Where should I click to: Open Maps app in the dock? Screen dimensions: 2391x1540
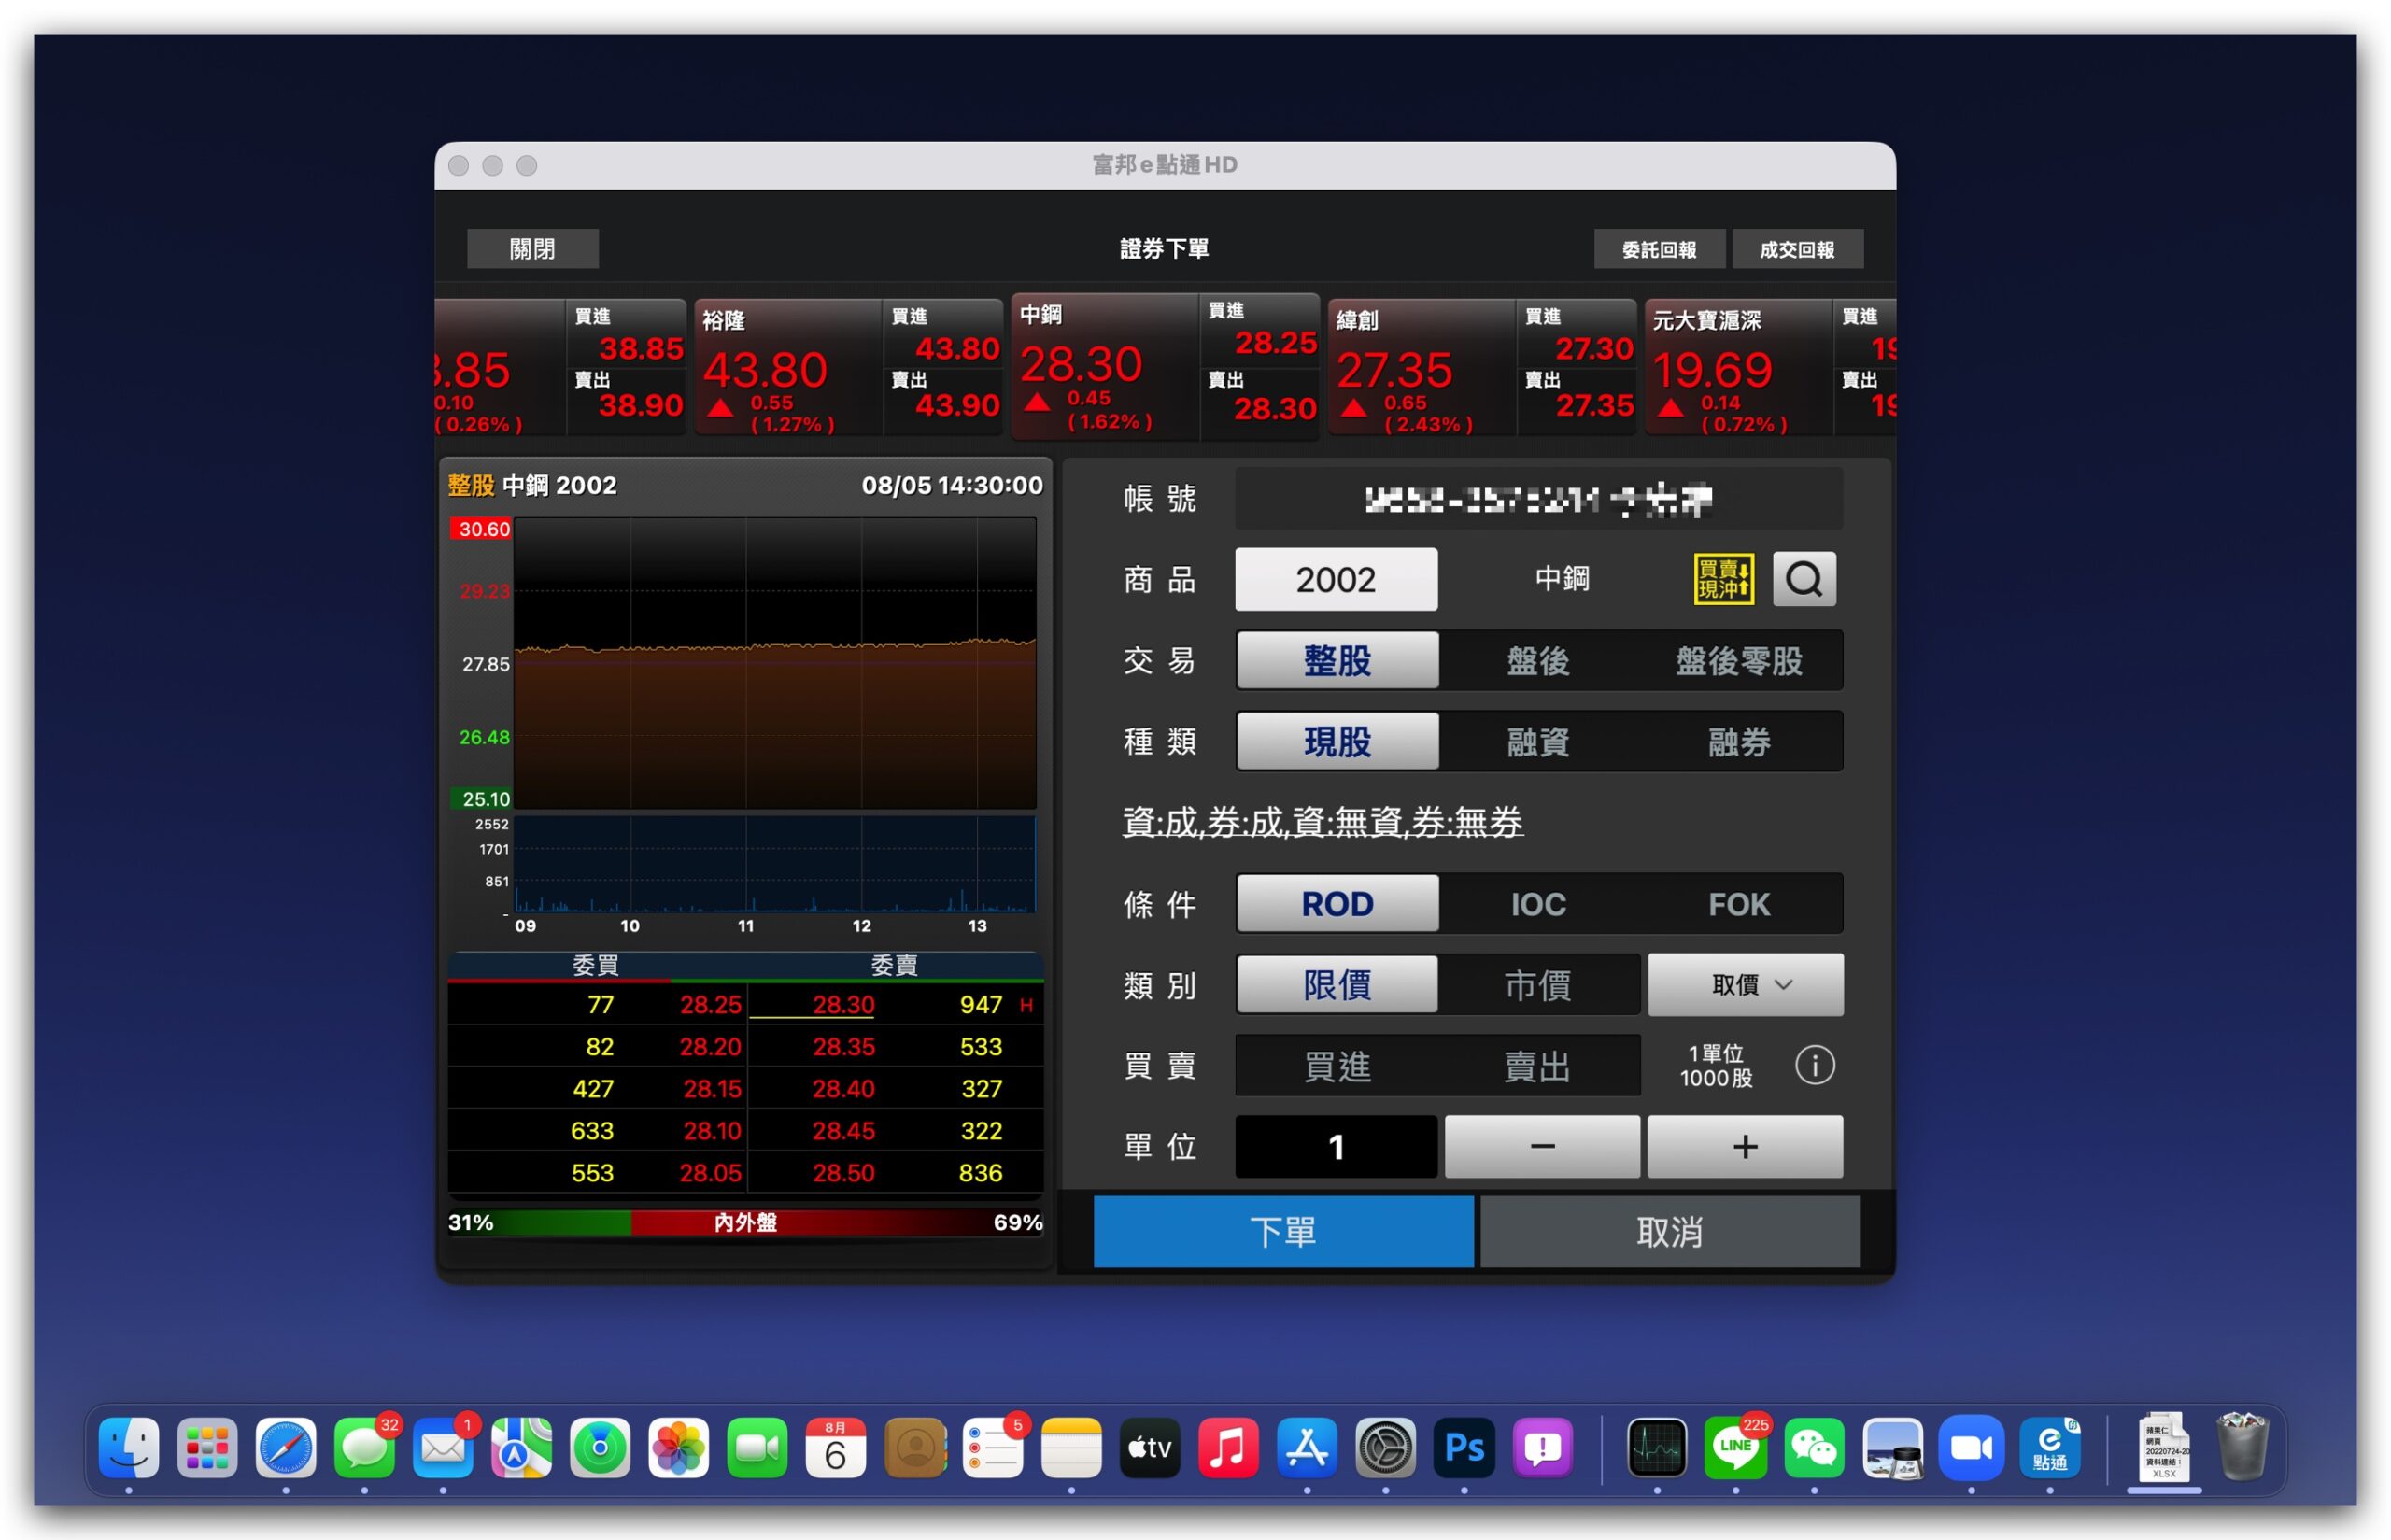(x=521, y=1447)
